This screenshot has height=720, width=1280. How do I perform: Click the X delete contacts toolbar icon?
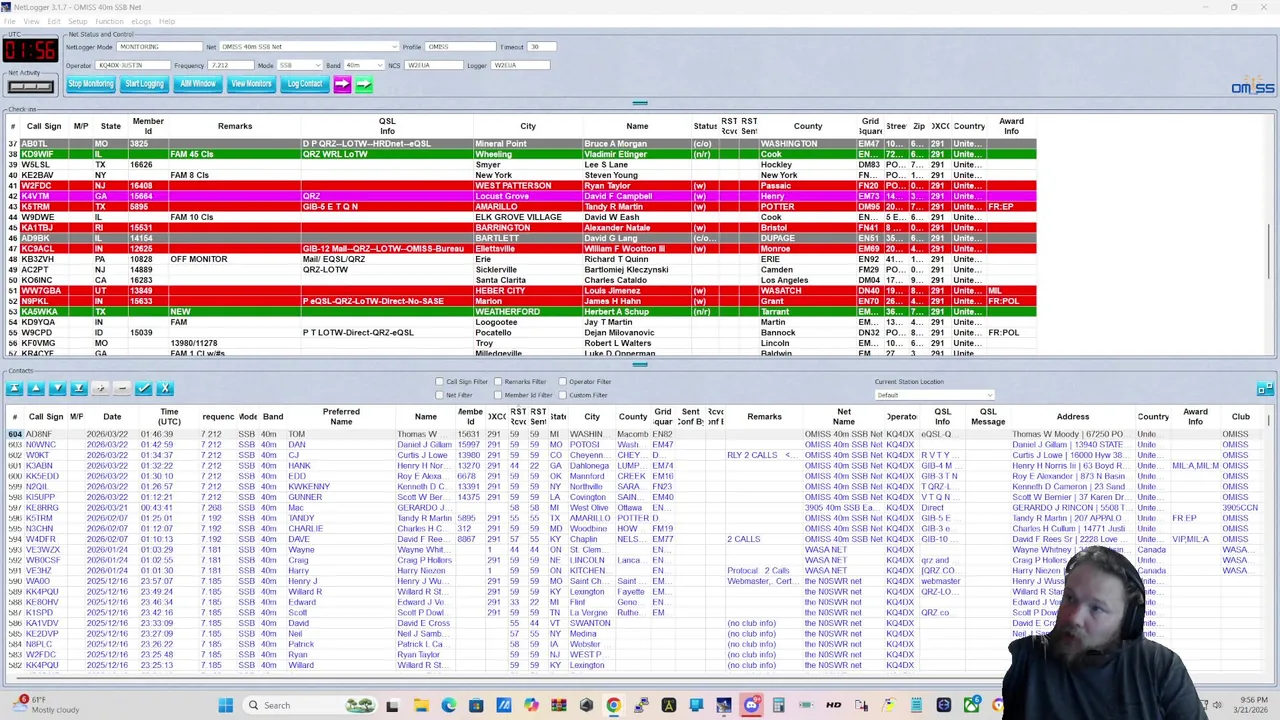[166, 388]
